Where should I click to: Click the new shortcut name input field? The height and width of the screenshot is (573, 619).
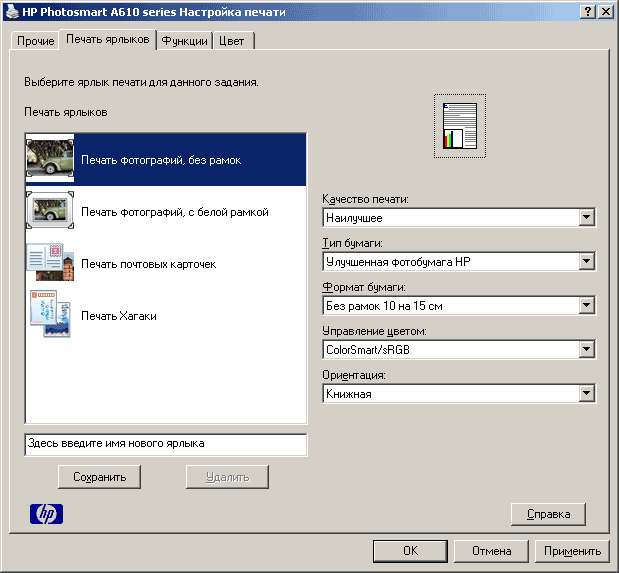tap(166, 444)
